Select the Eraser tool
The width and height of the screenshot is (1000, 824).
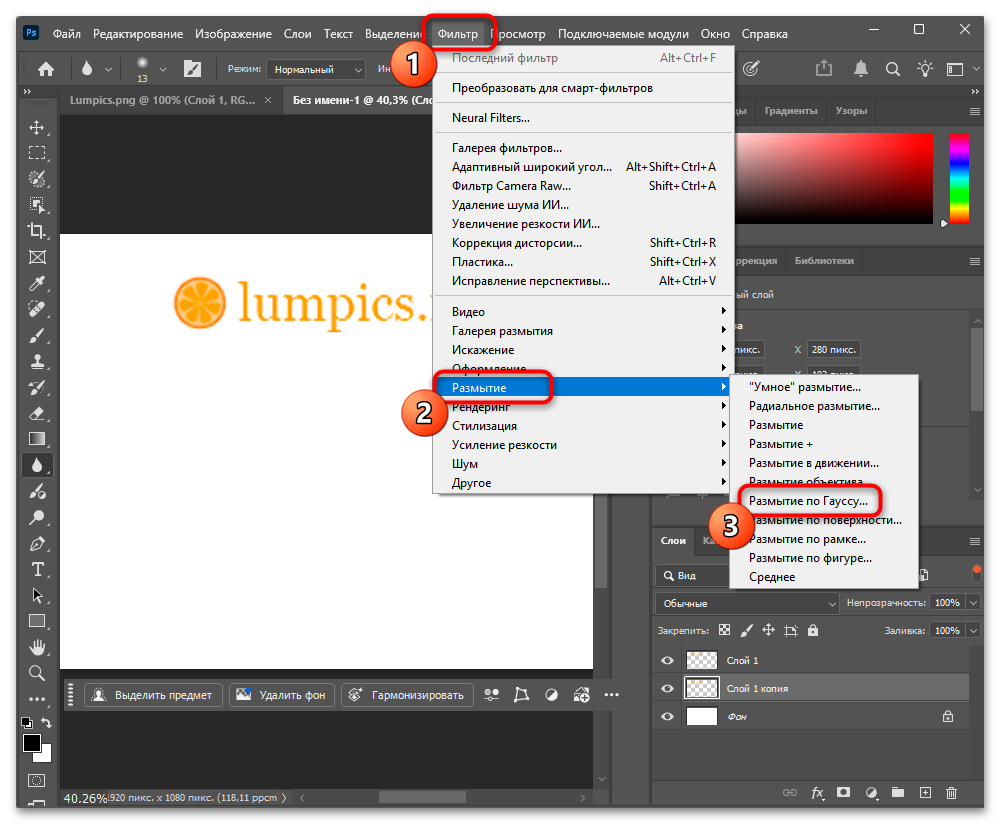pos(37,413)
